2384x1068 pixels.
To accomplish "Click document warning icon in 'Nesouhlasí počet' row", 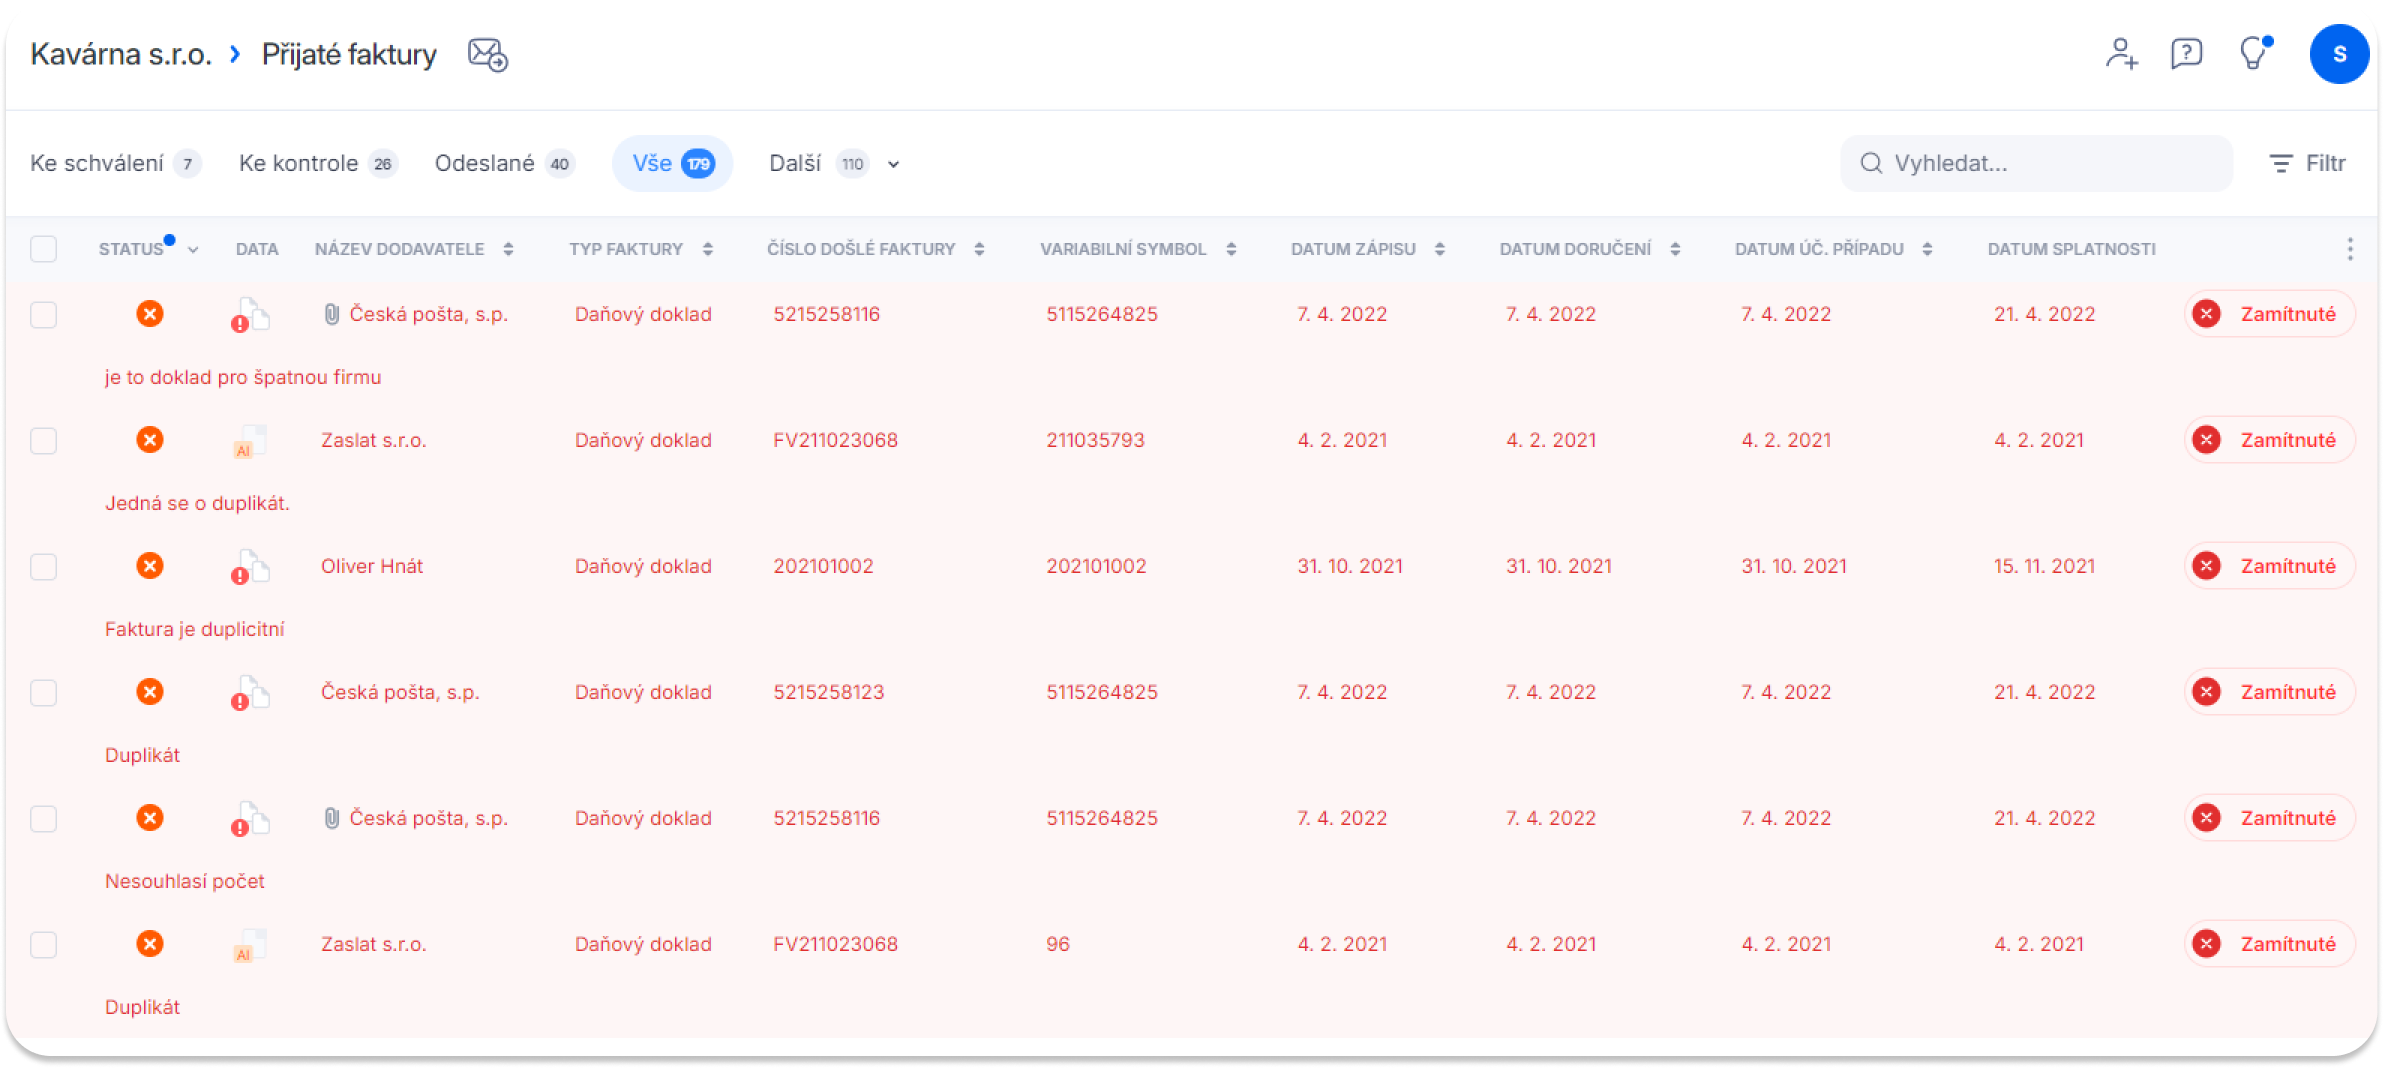I will [250, 819].
